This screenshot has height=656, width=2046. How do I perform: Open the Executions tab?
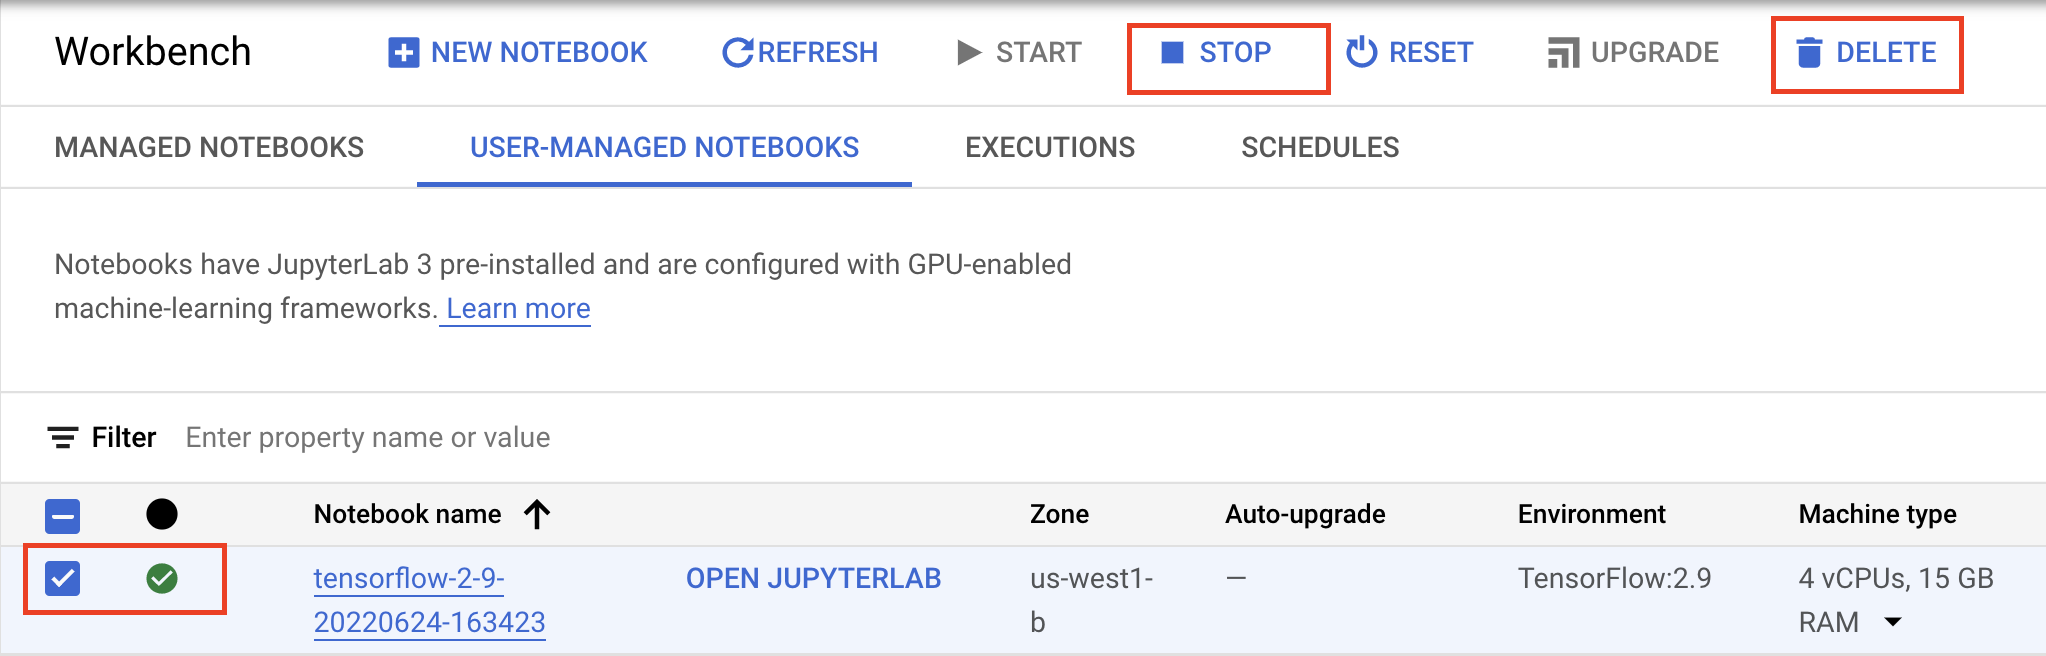coord(1050,147)
